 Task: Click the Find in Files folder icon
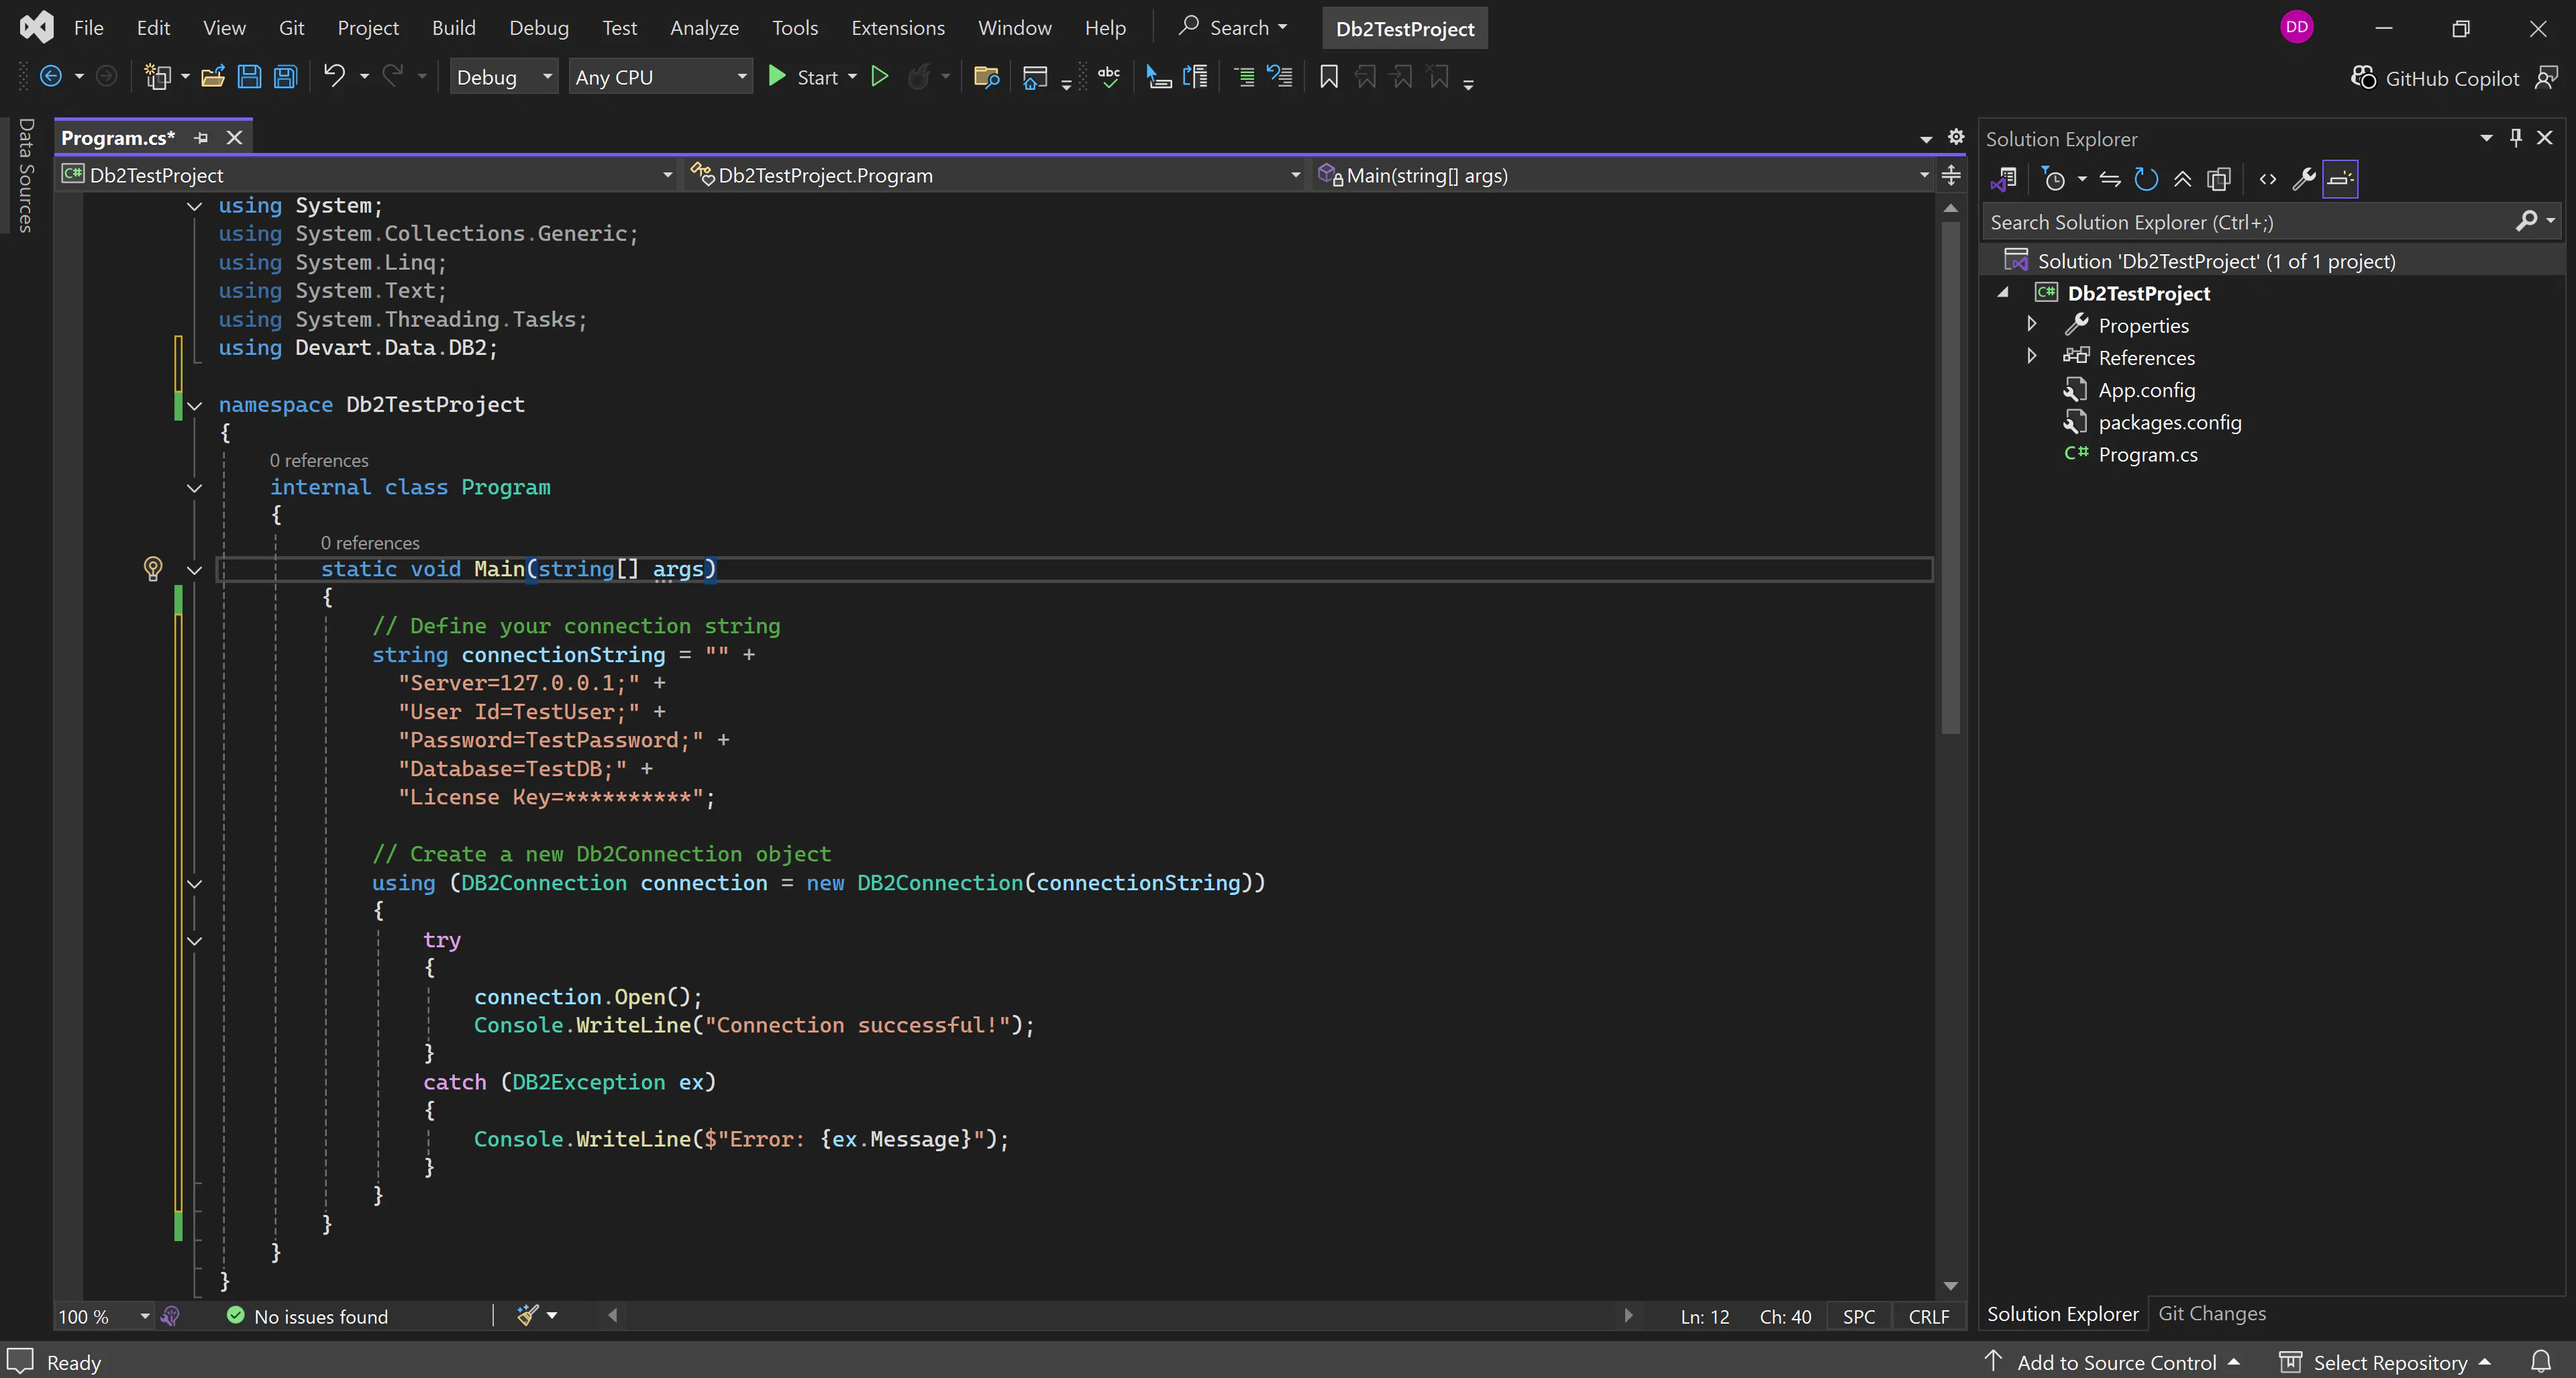(x=986, y=77)
